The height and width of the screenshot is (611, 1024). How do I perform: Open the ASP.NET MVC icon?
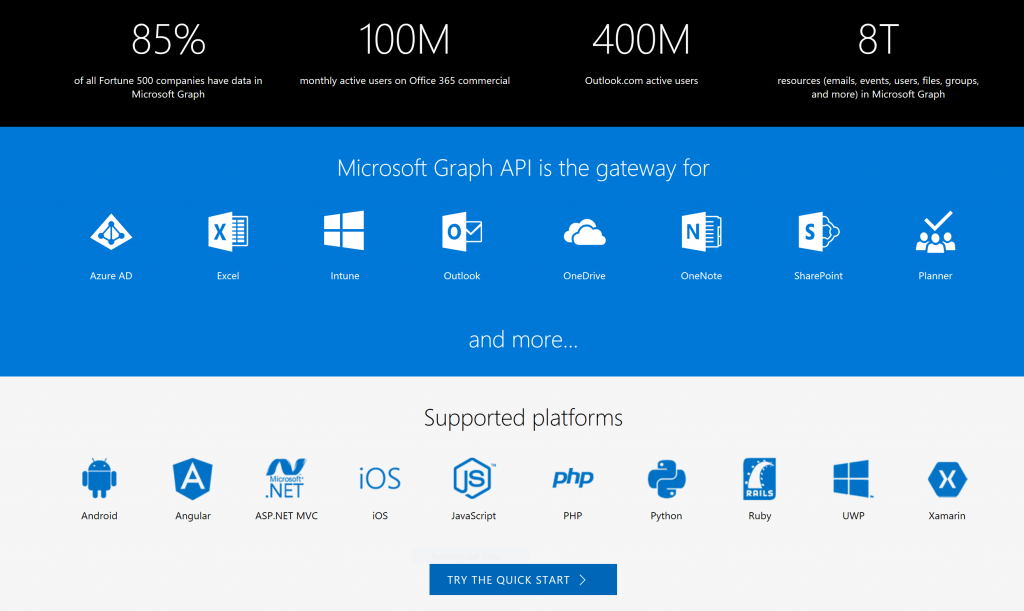[x=286, y=480]
